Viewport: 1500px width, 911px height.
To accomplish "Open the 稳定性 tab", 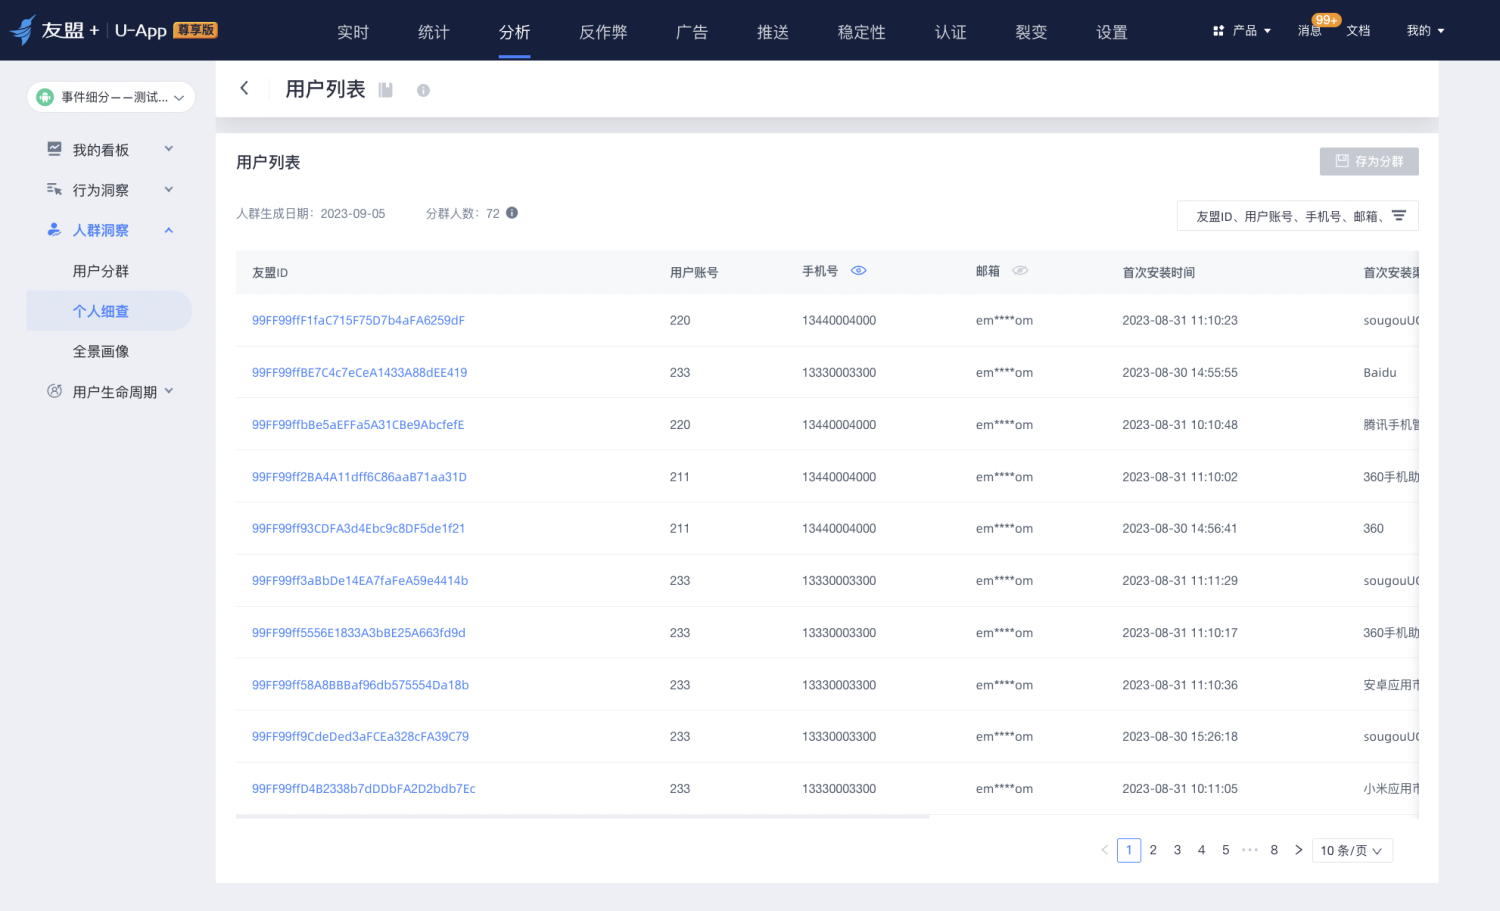I will 862,32.
